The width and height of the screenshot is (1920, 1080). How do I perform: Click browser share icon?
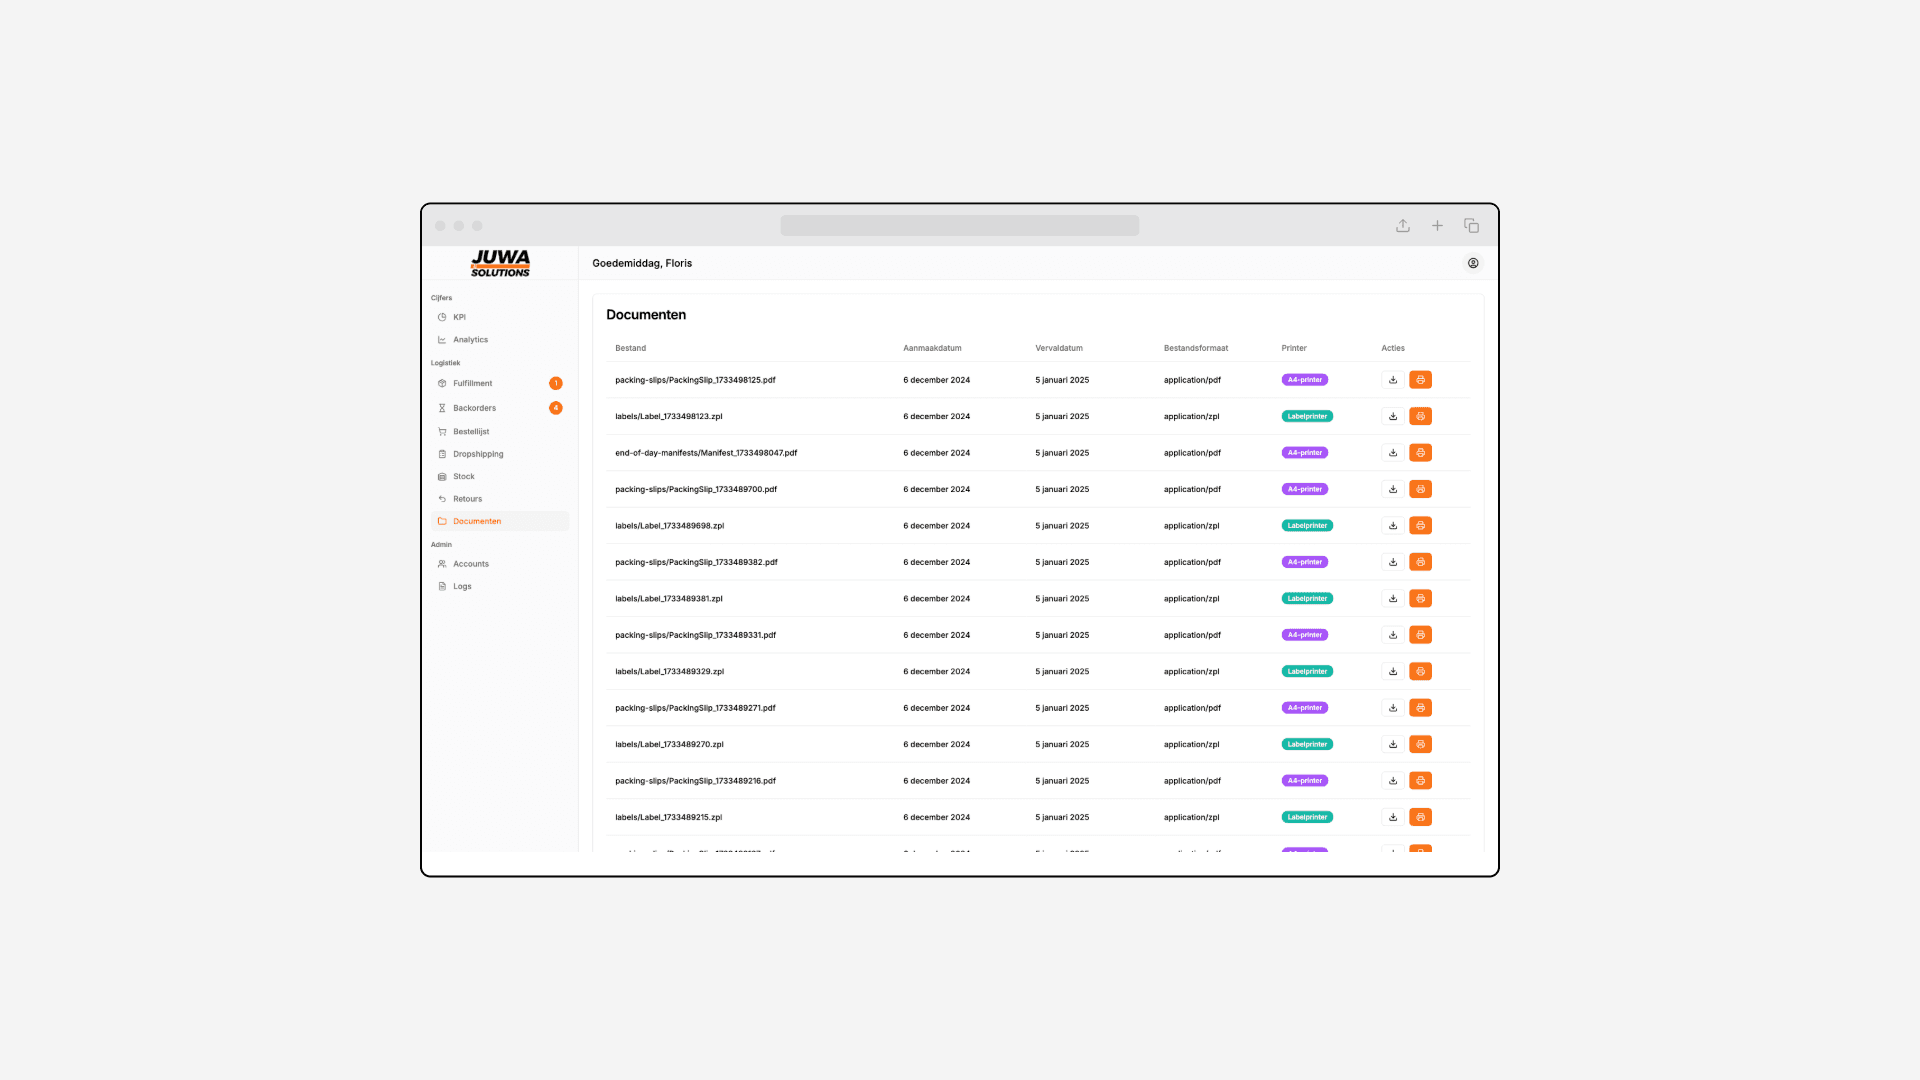tap(1402, 226)
